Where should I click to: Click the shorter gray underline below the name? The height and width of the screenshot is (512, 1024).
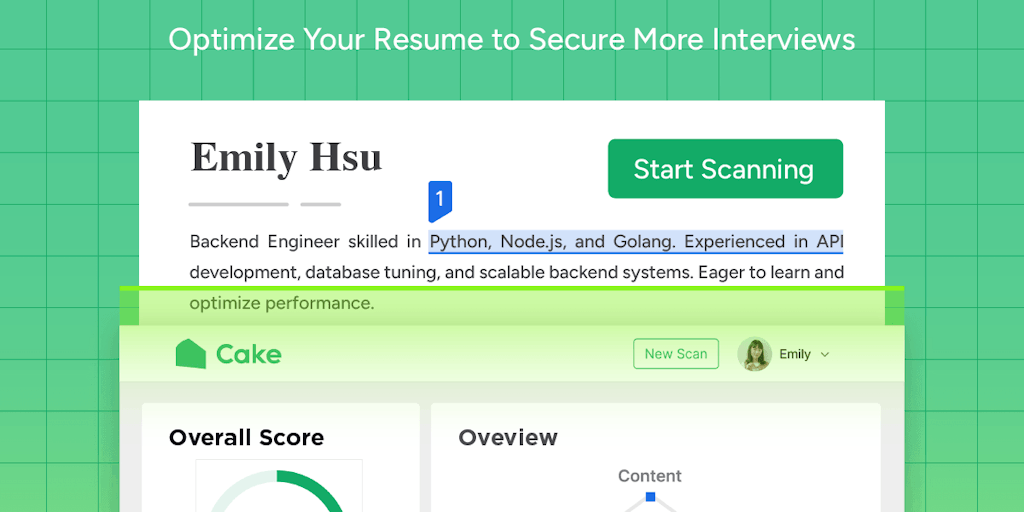click(320, 204)
